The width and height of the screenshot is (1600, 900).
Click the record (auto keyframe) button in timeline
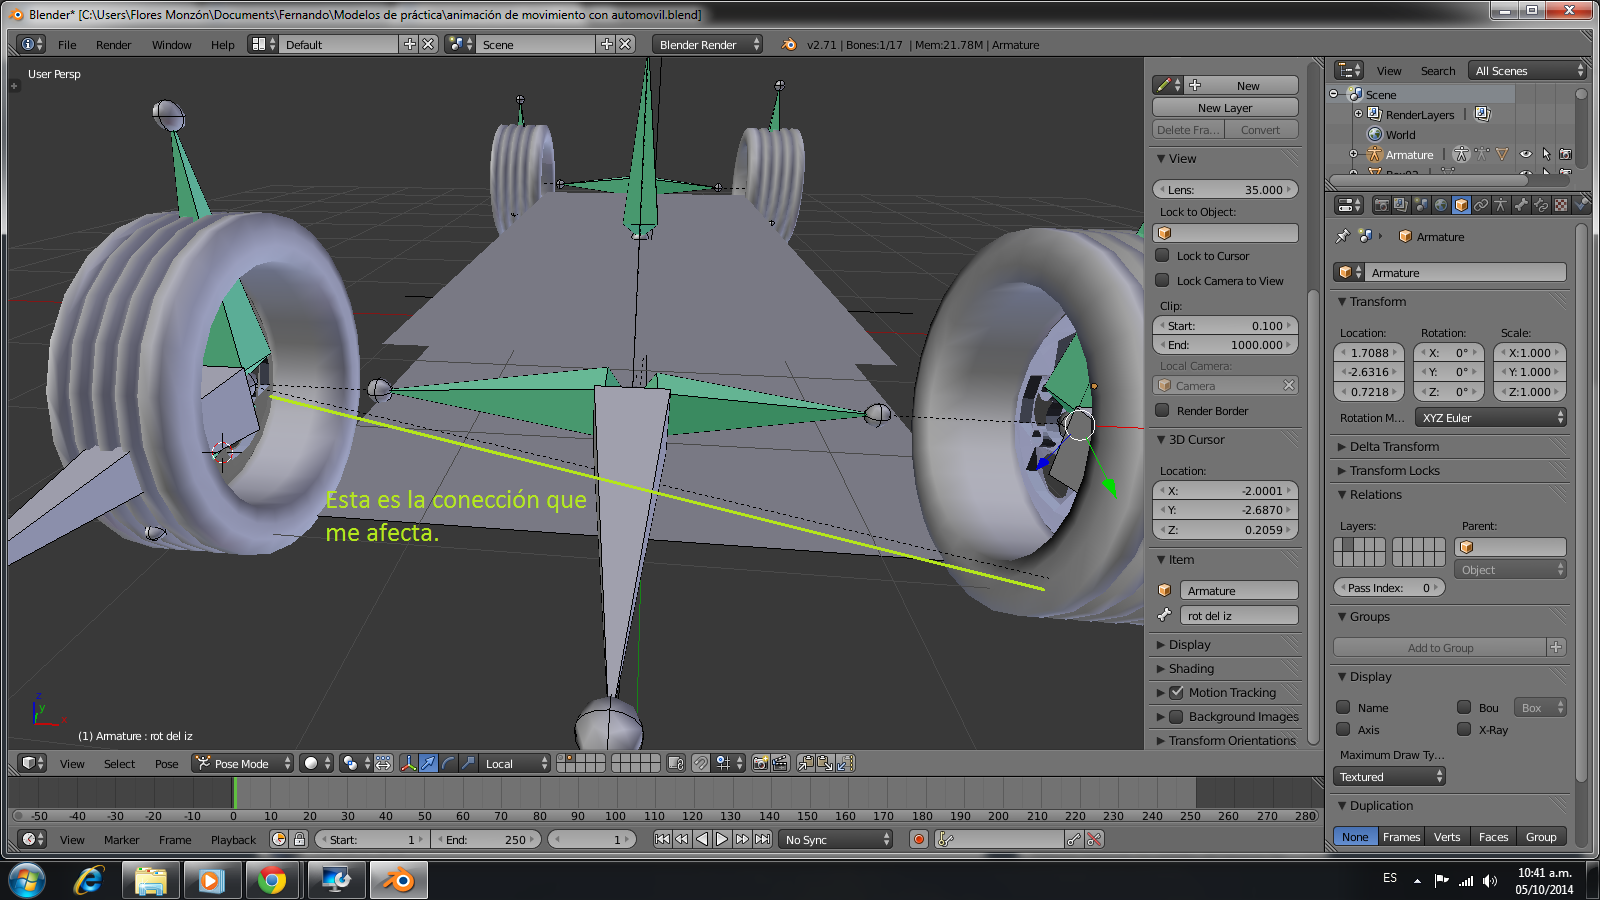click(x=919, y=840)
